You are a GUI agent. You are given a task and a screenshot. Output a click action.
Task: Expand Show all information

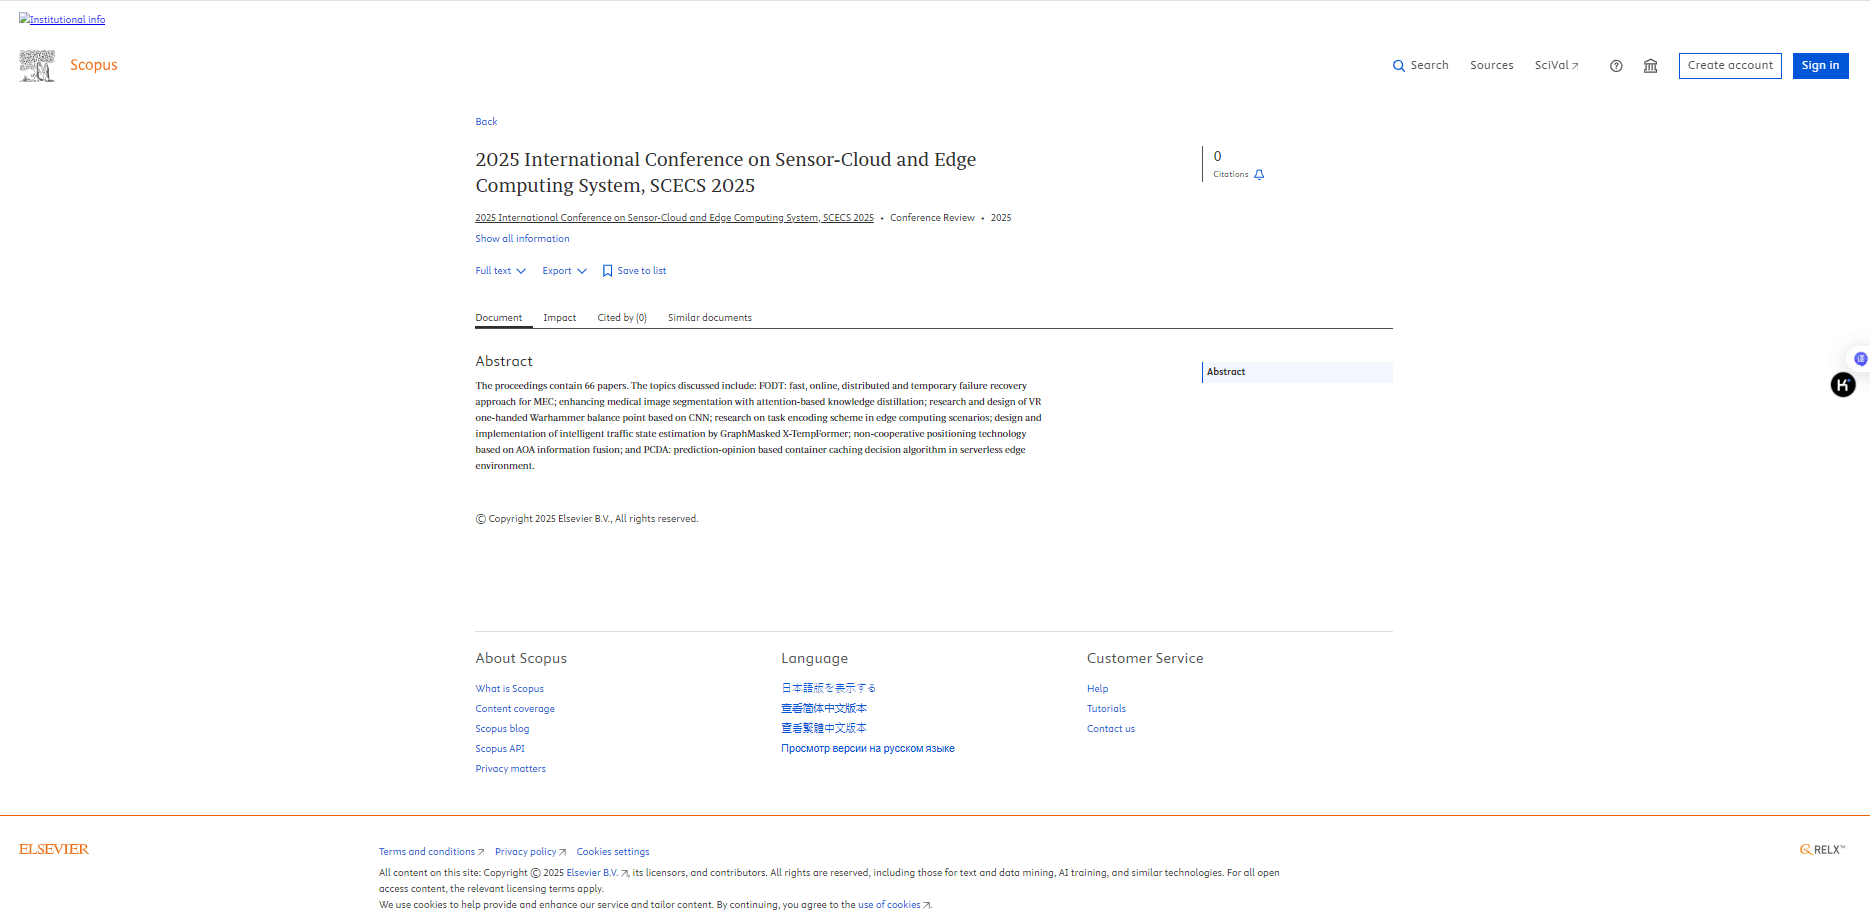pyautogui.click(x=522, y=239)
